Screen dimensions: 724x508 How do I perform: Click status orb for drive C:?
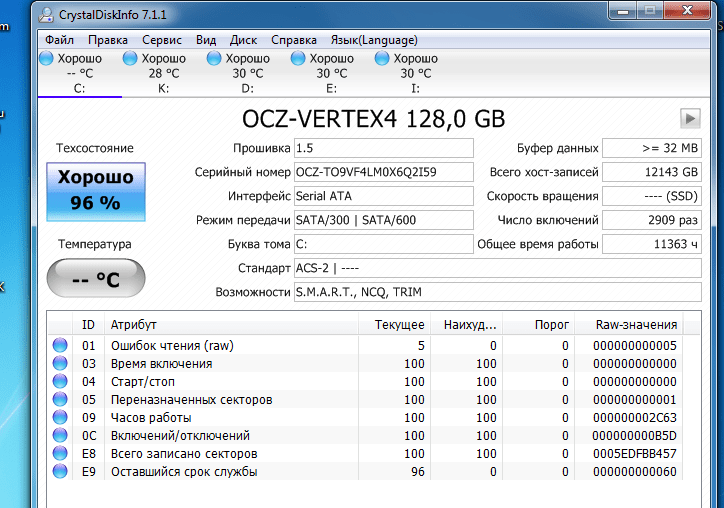pyautogui.click(x=46, y=59)
